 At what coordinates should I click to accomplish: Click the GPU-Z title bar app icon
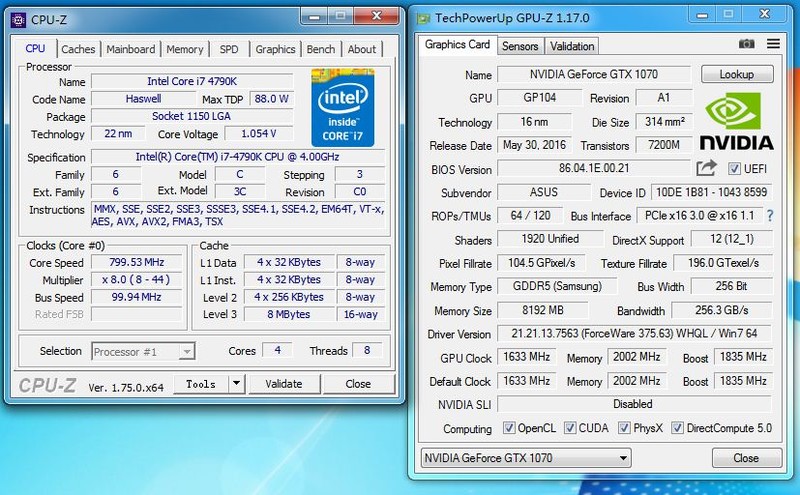pyautogui.click(x=423, y=19)
